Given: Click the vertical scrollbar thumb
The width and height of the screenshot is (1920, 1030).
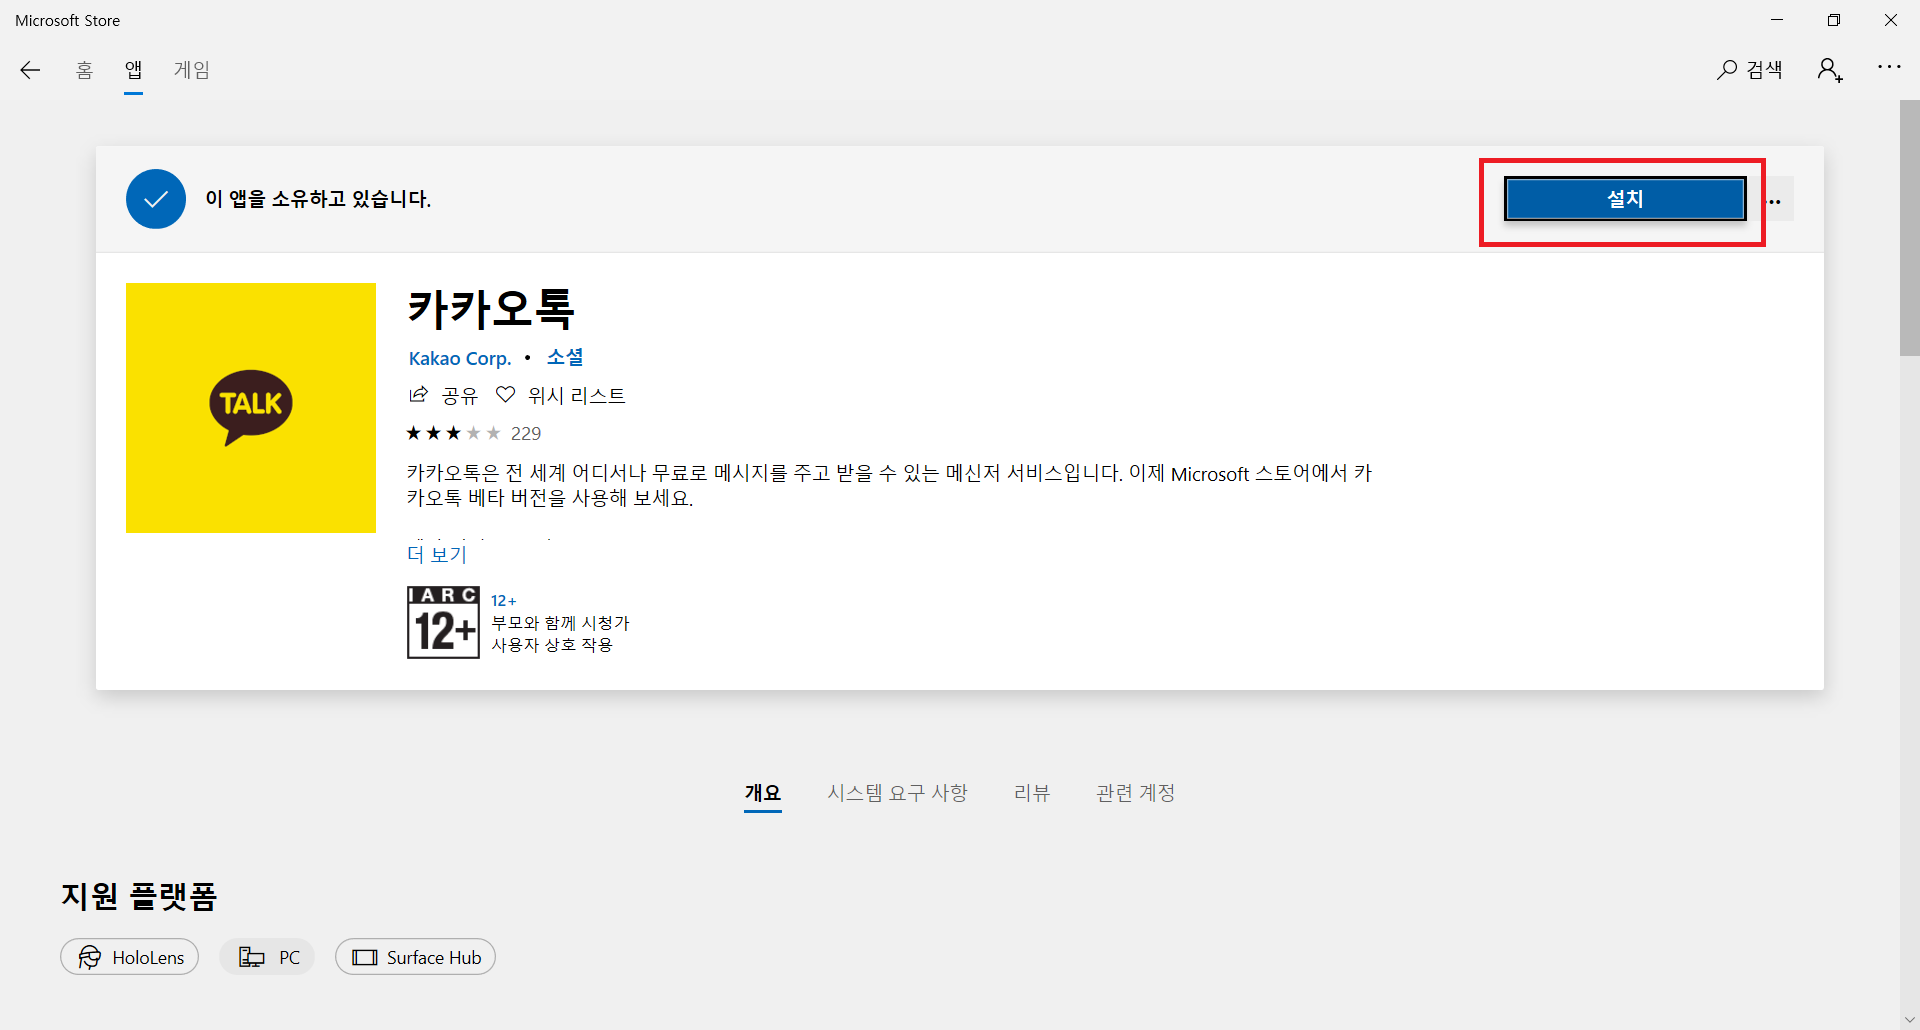Looking at the screenshot, I should tap(1909, 228).
